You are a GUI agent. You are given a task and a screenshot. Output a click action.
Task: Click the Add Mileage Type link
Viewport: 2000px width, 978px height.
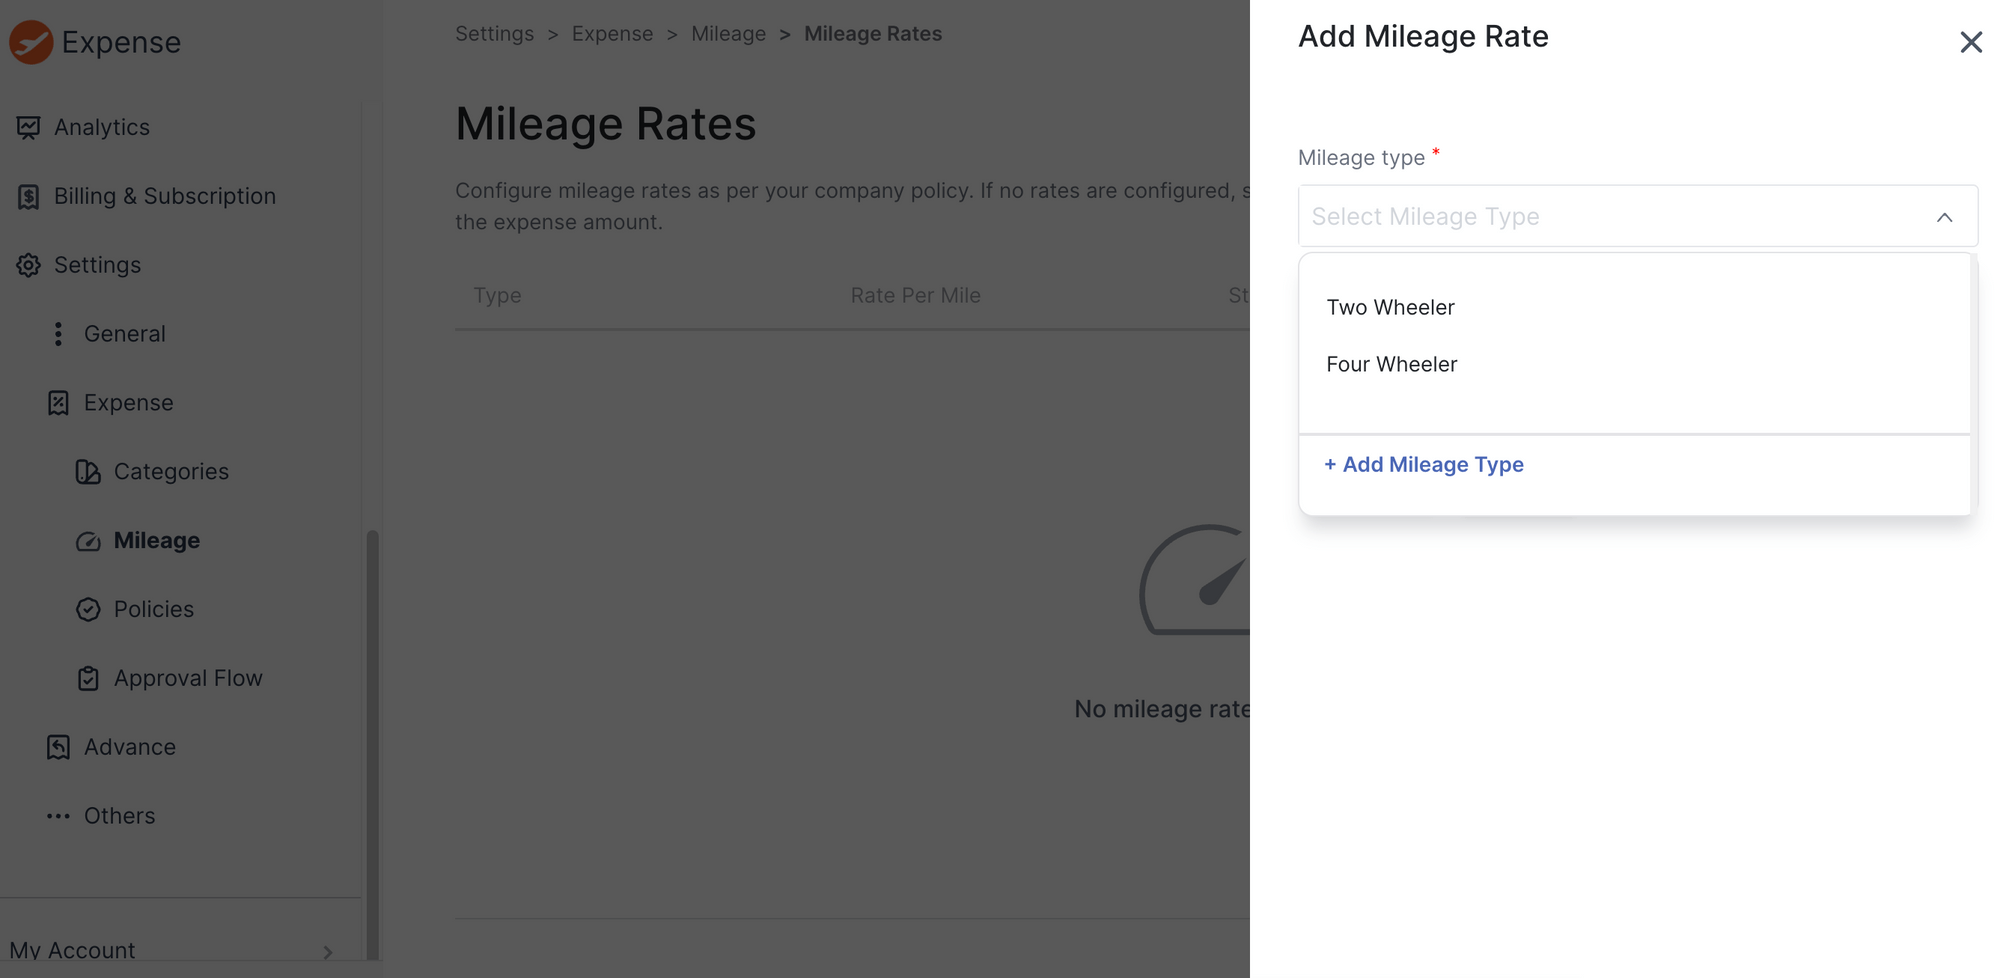1423,464
